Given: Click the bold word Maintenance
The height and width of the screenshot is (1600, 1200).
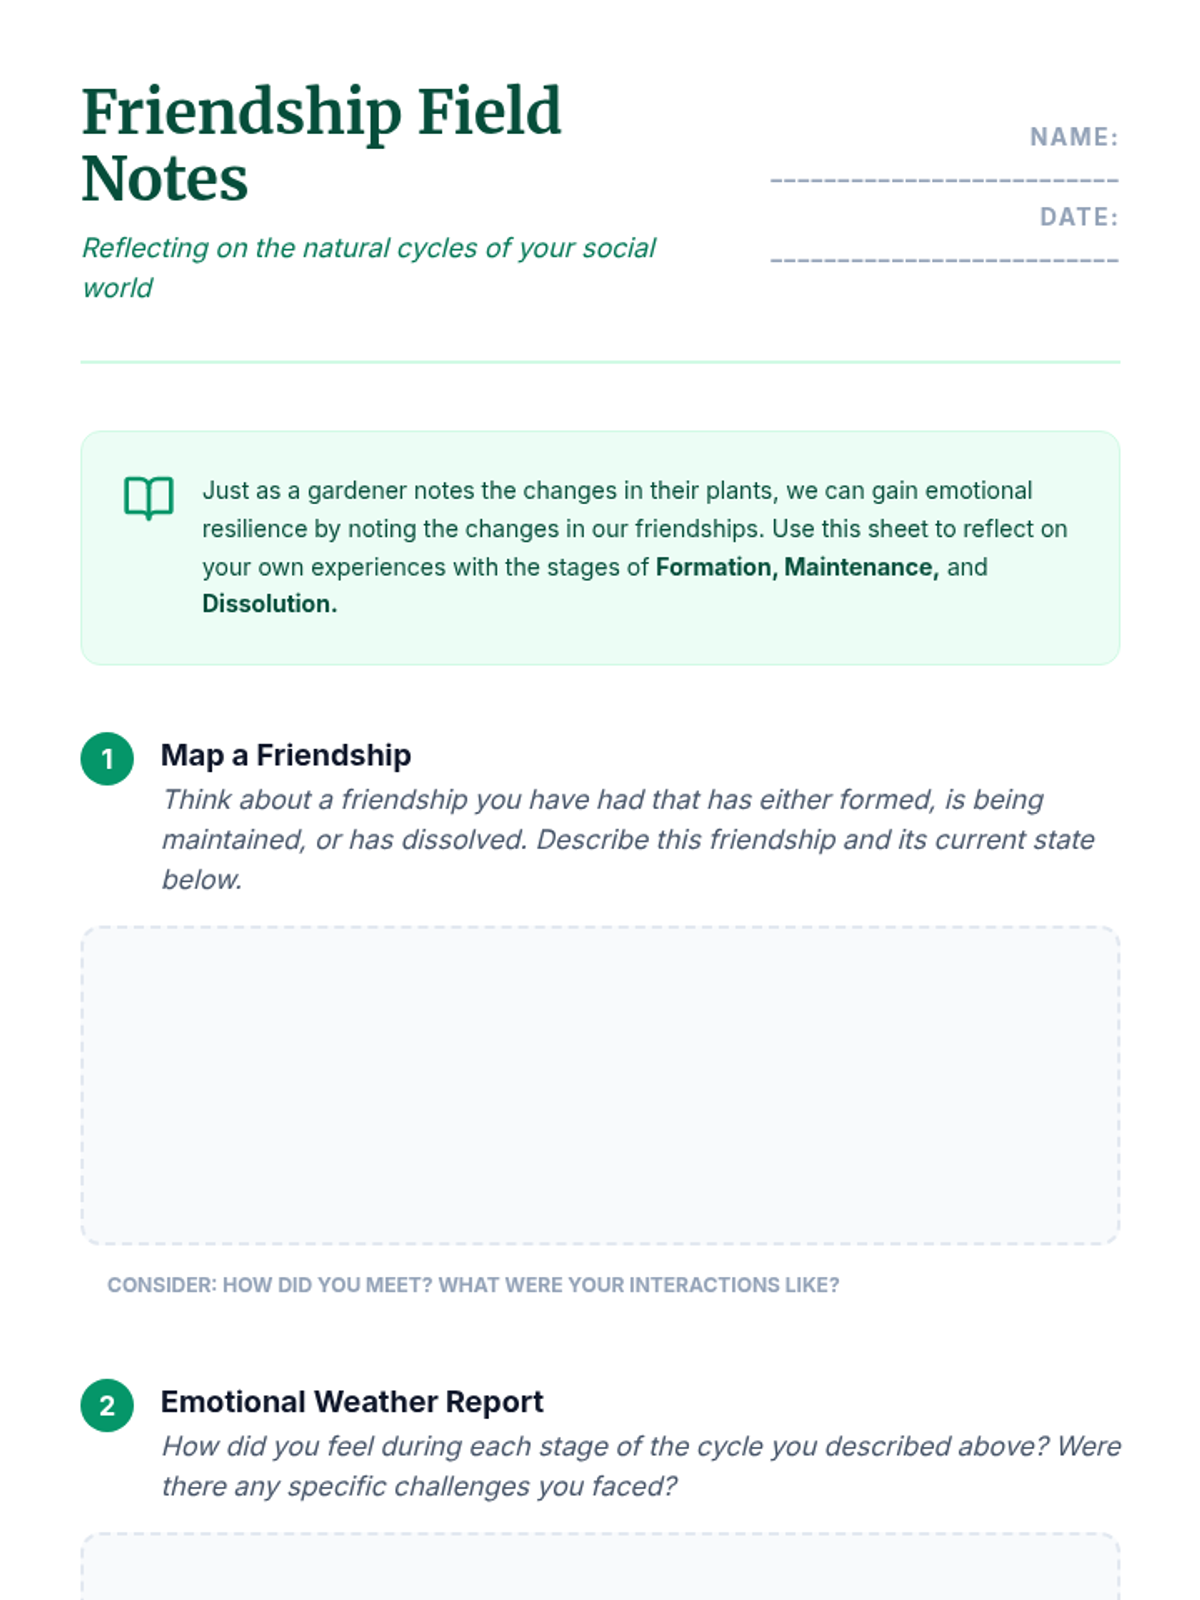Looking at the screenshot, I should point(860,567).
